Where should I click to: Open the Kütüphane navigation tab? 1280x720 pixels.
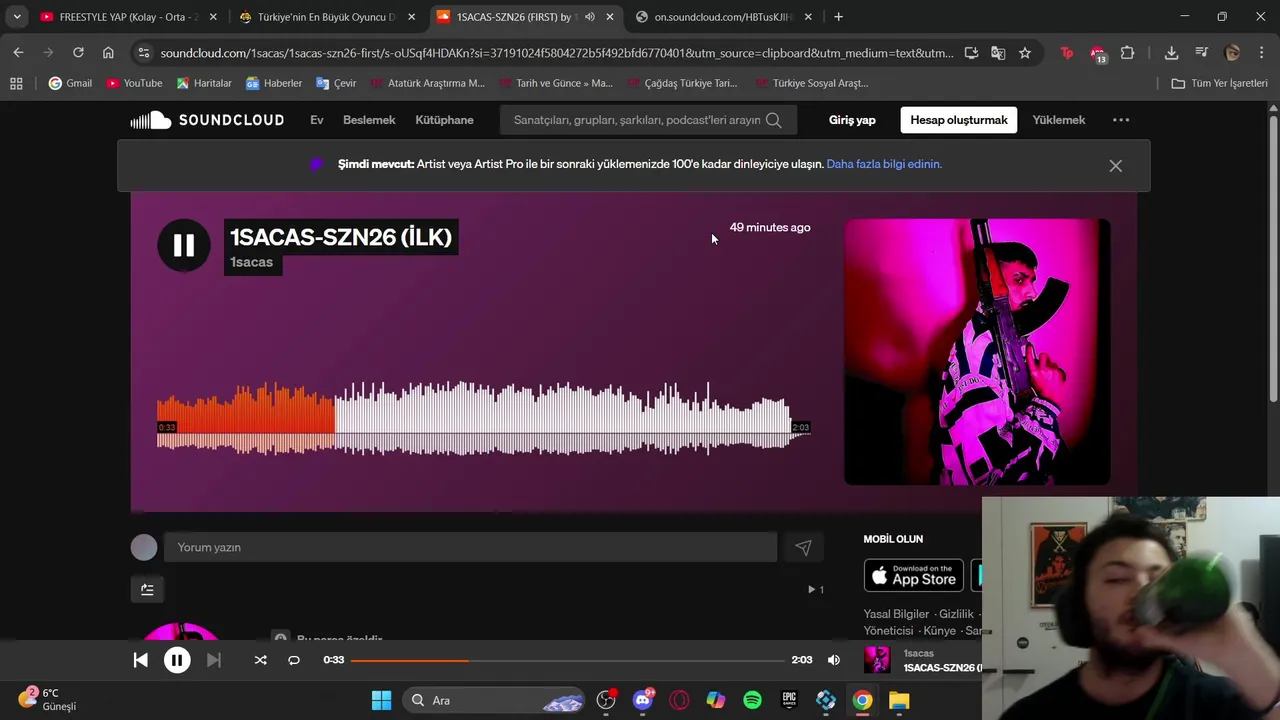click(x=444, y=120)
